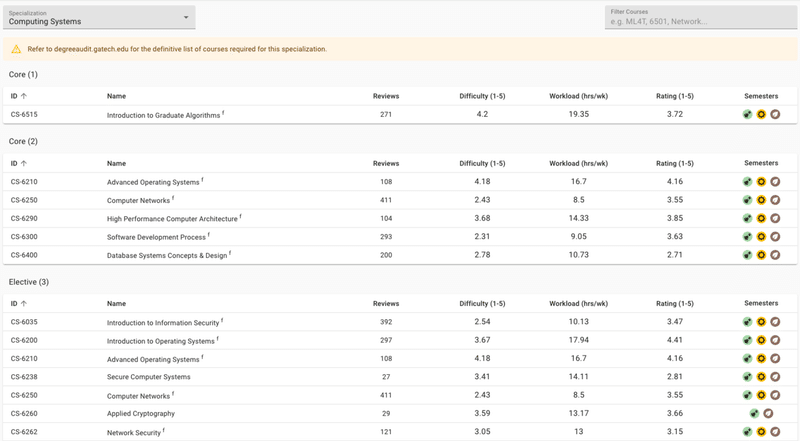Click the summer icon in the CS-6300 row
Screen dimensions: 800x441
[761, 237]
